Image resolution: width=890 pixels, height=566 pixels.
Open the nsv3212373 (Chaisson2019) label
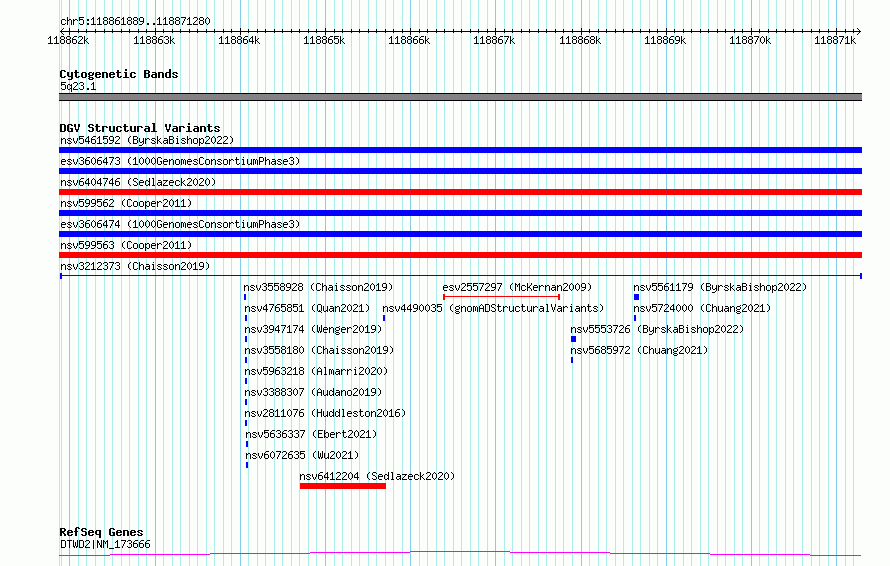(135, 266)
